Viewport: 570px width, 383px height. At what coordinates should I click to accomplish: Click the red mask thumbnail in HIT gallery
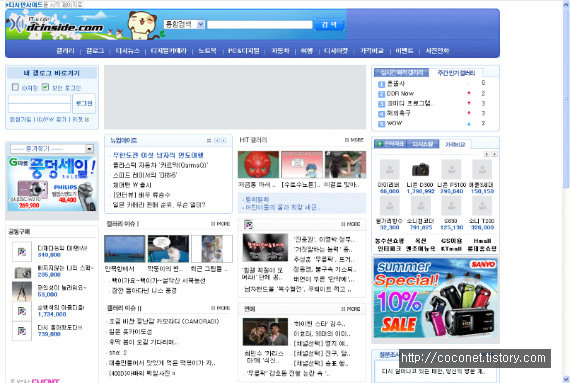click(258, 165)
